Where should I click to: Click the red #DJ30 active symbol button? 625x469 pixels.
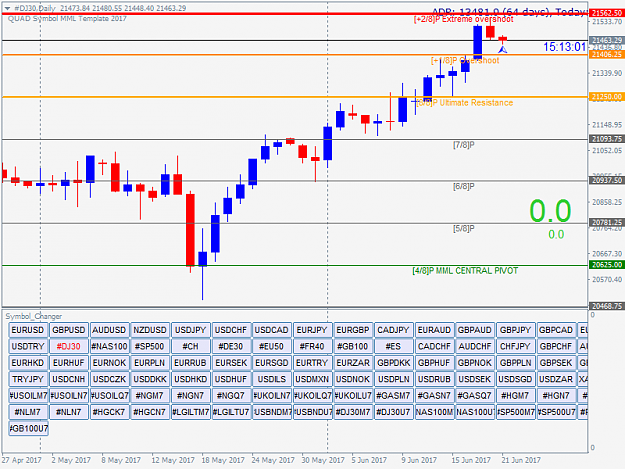click(69, 346)
